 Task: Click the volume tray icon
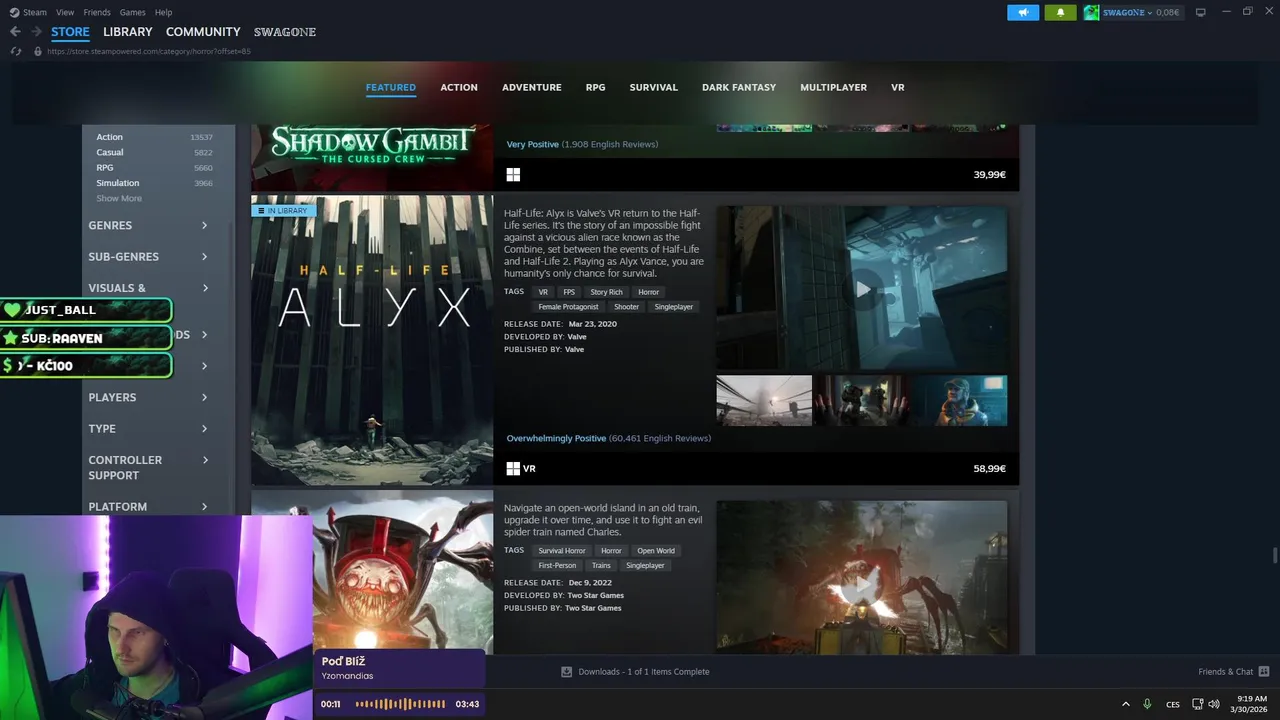point(1214,704)
